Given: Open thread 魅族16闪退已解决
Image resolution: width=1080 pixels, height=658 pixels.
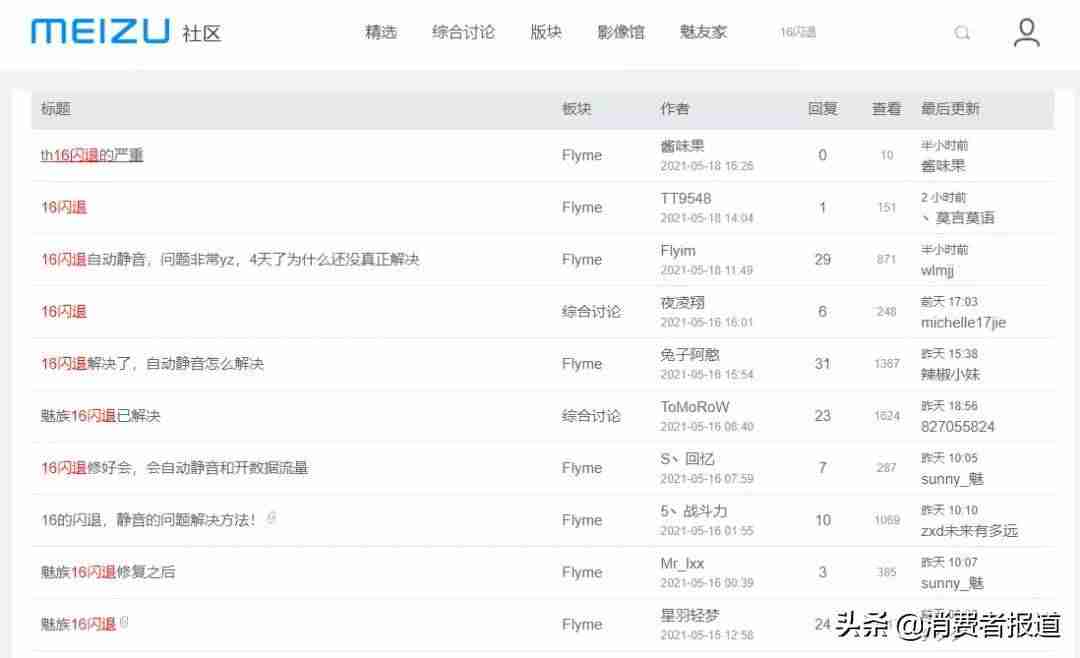Looking at the screenshot, I should pos(101,415).
